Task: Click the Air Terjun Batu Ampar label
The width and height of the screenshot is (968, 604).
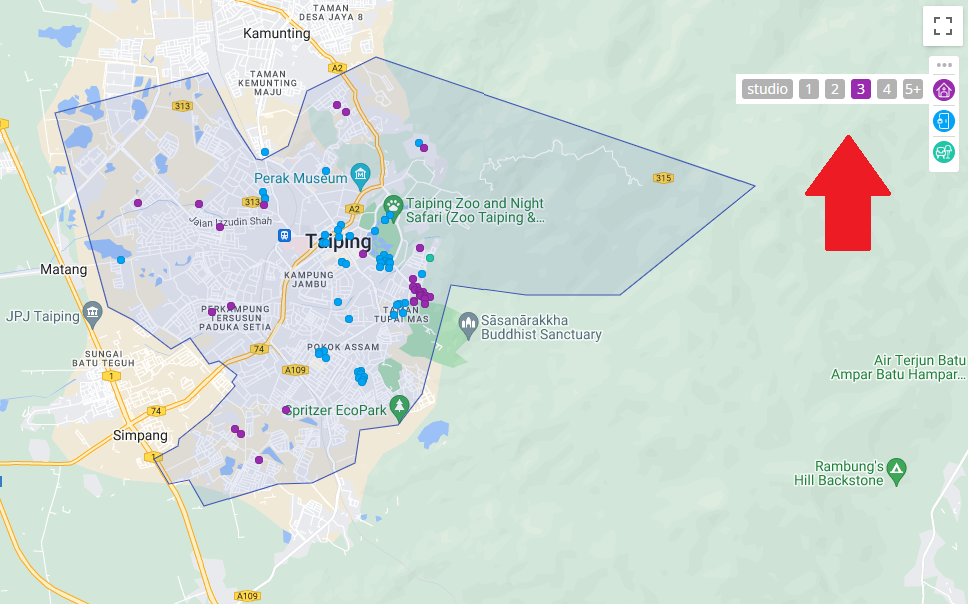Action: tap(898, 367)
